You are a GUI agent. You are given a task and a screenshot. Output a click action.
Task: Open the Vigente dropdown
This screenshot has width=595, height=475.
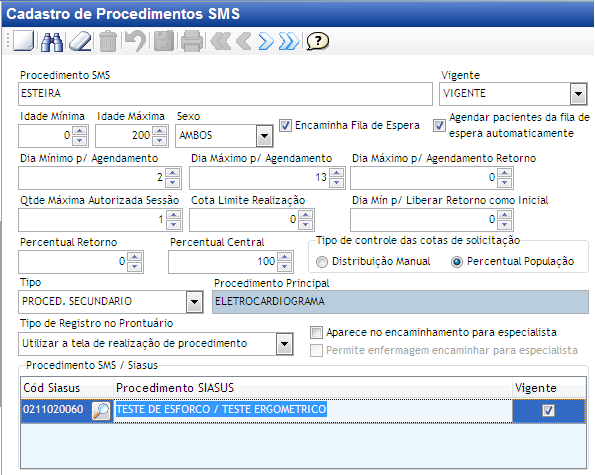578,94
